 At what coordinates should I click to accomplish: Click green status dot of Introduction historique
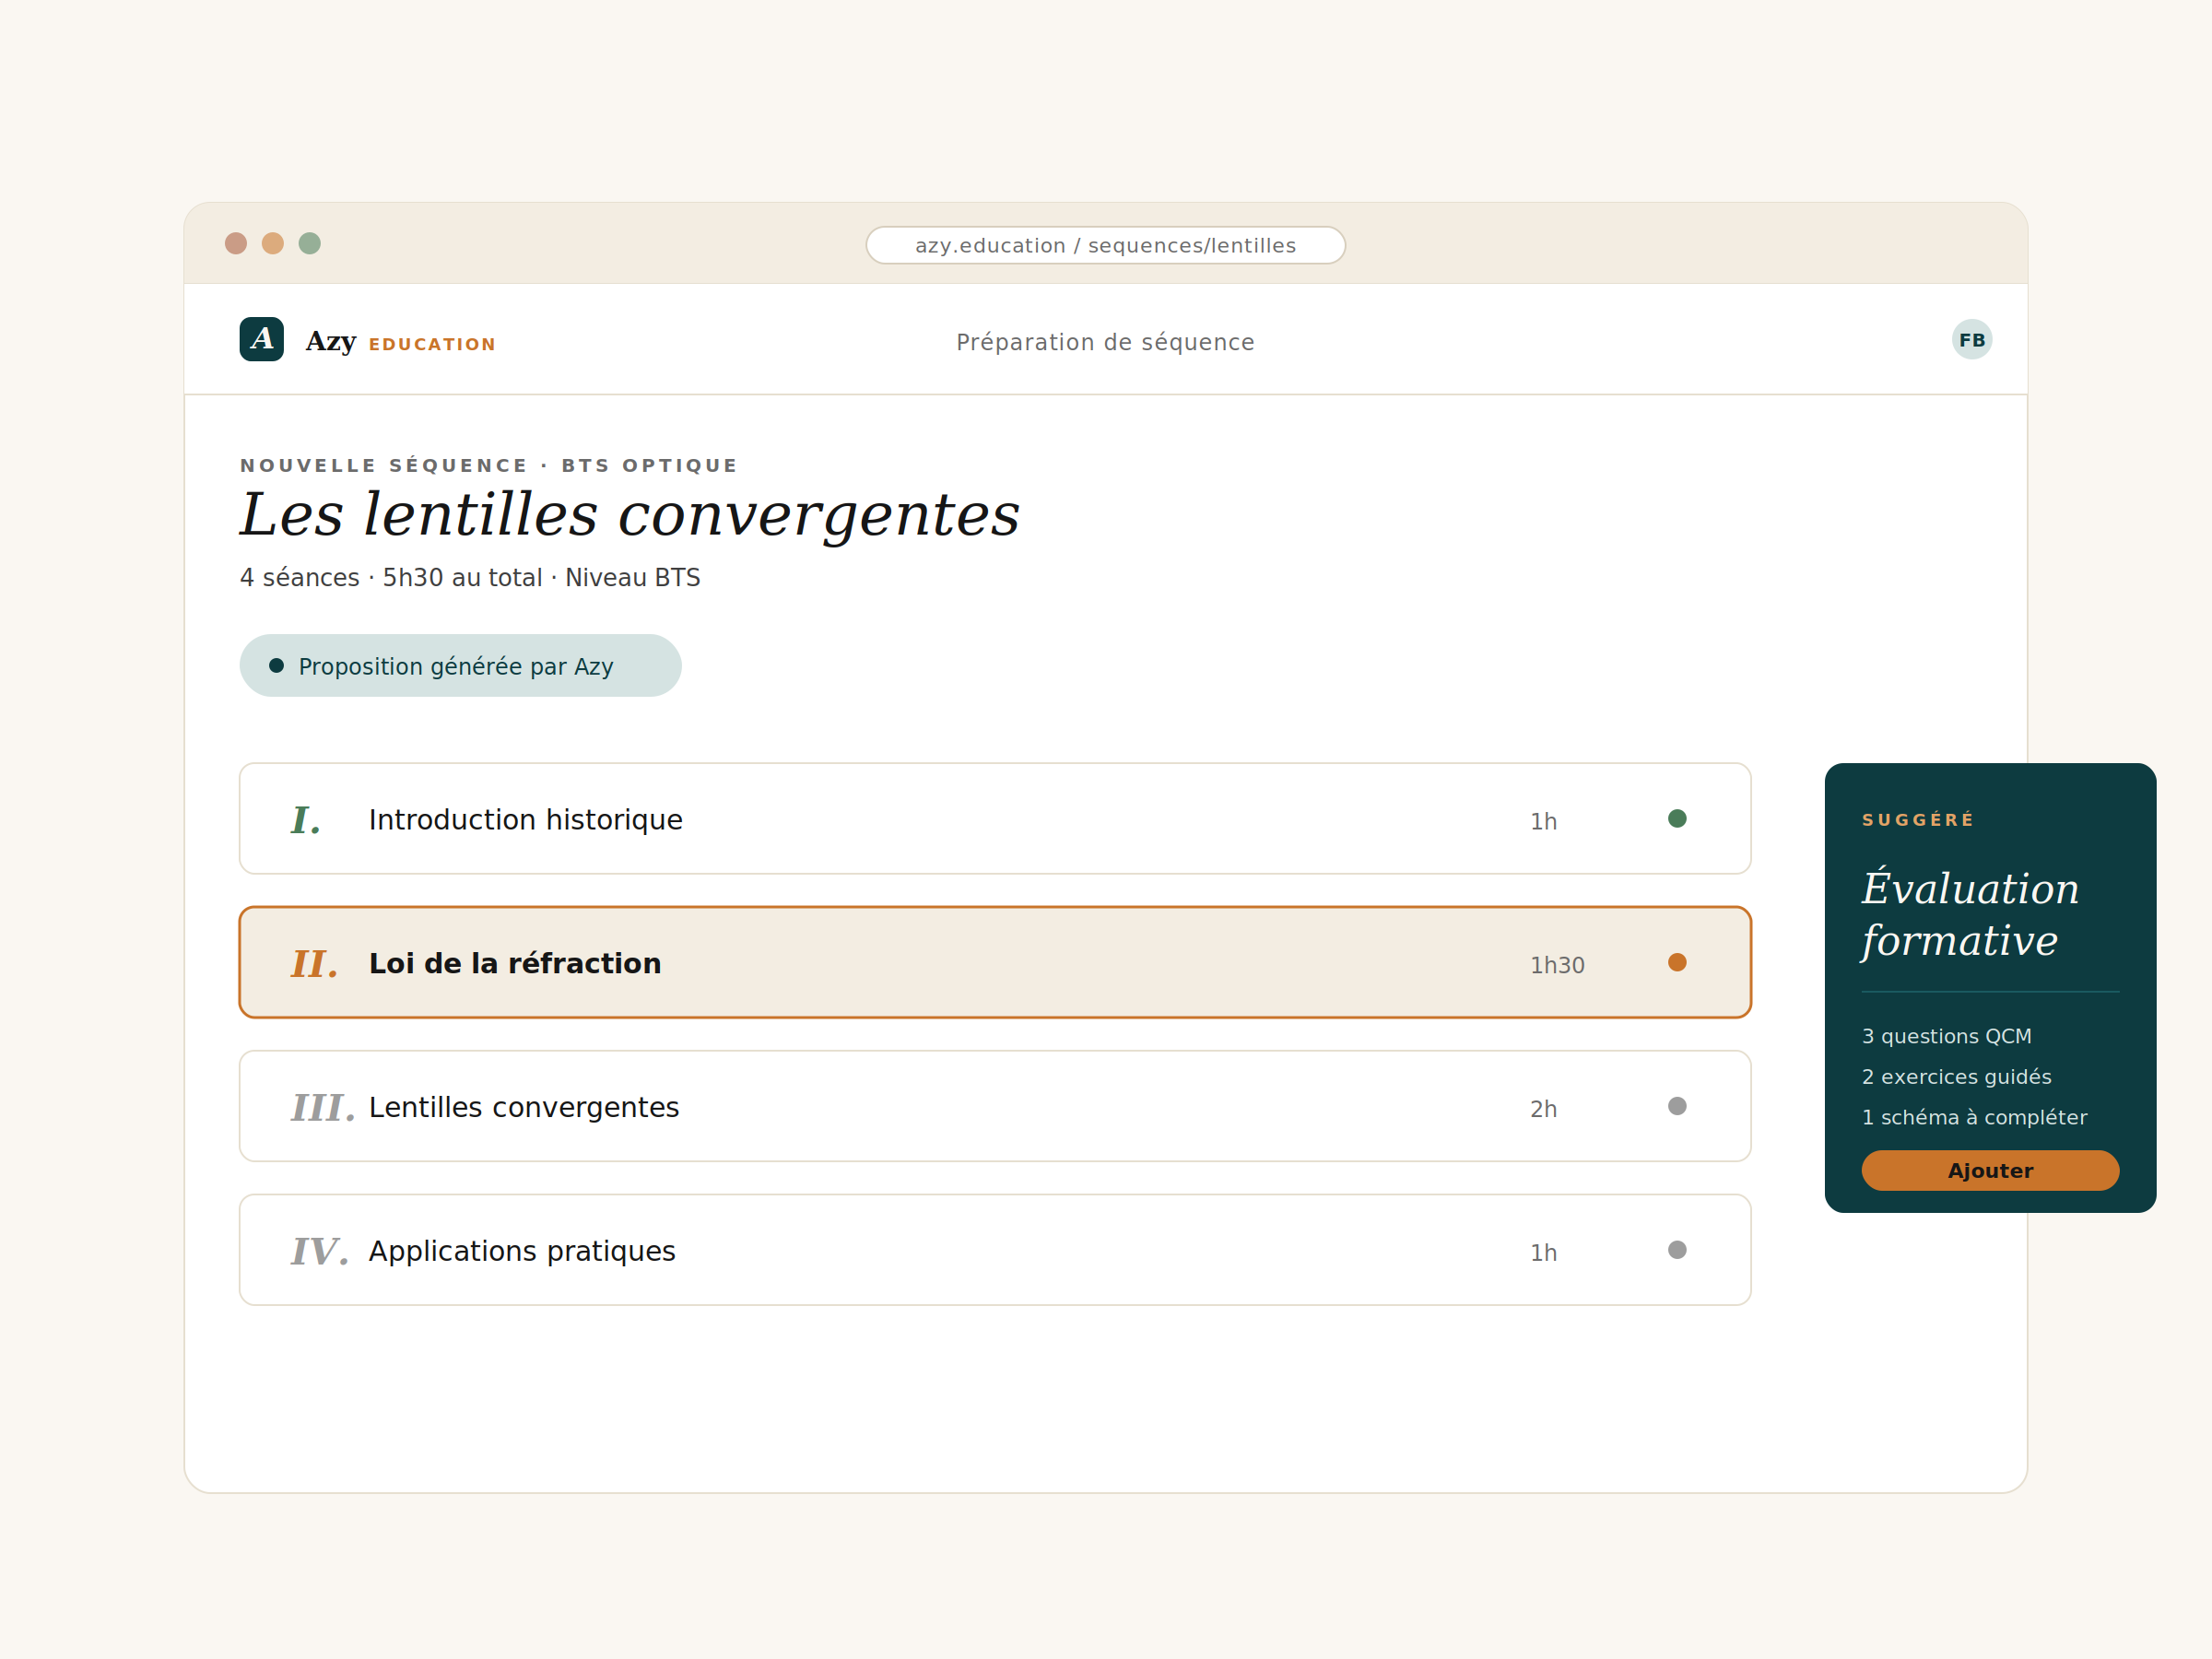[x=1678, y=819]
